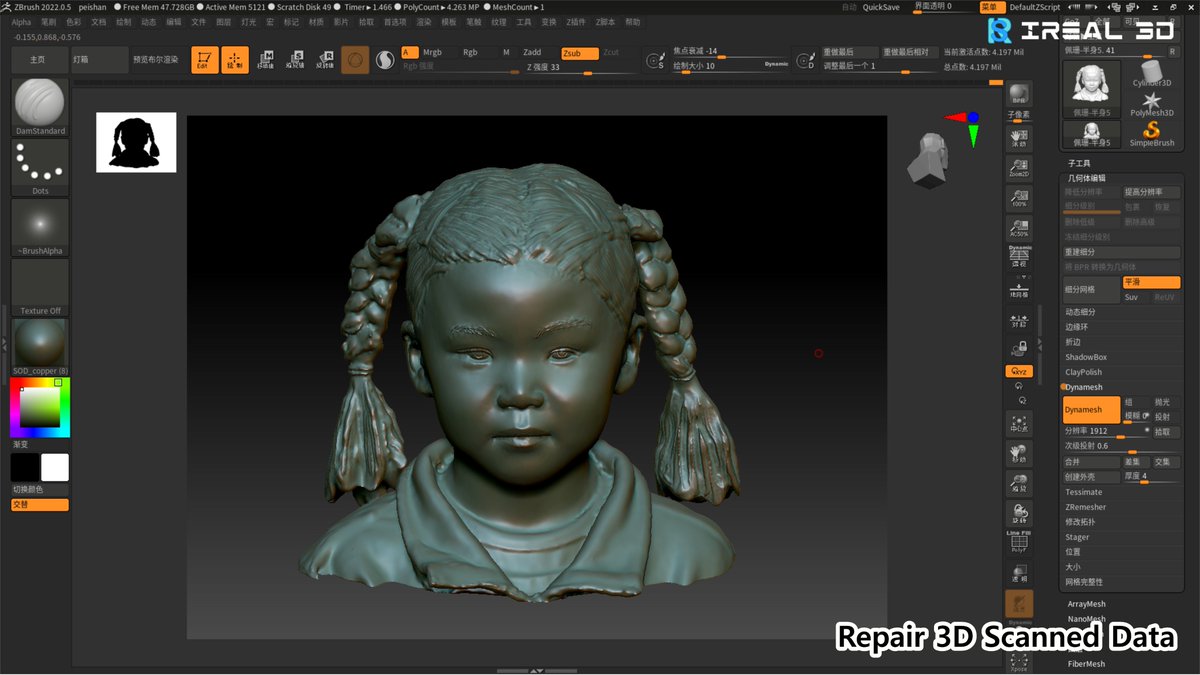Click the Xpose icon
Screen dimensions: 1200x675
(1019, 662)
